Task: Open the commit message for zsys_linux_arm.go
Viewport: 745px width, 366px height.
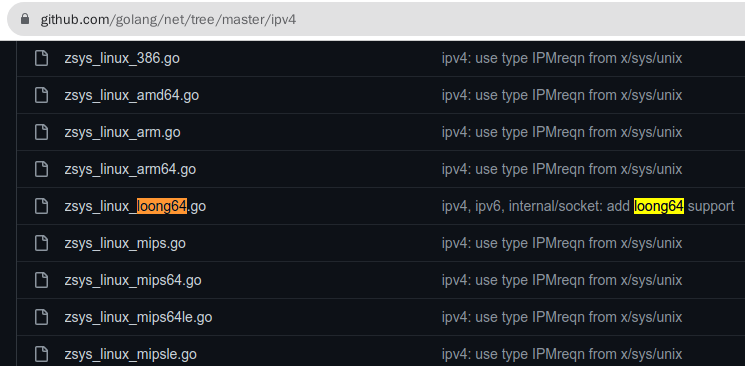Action: tap(562, 132)
